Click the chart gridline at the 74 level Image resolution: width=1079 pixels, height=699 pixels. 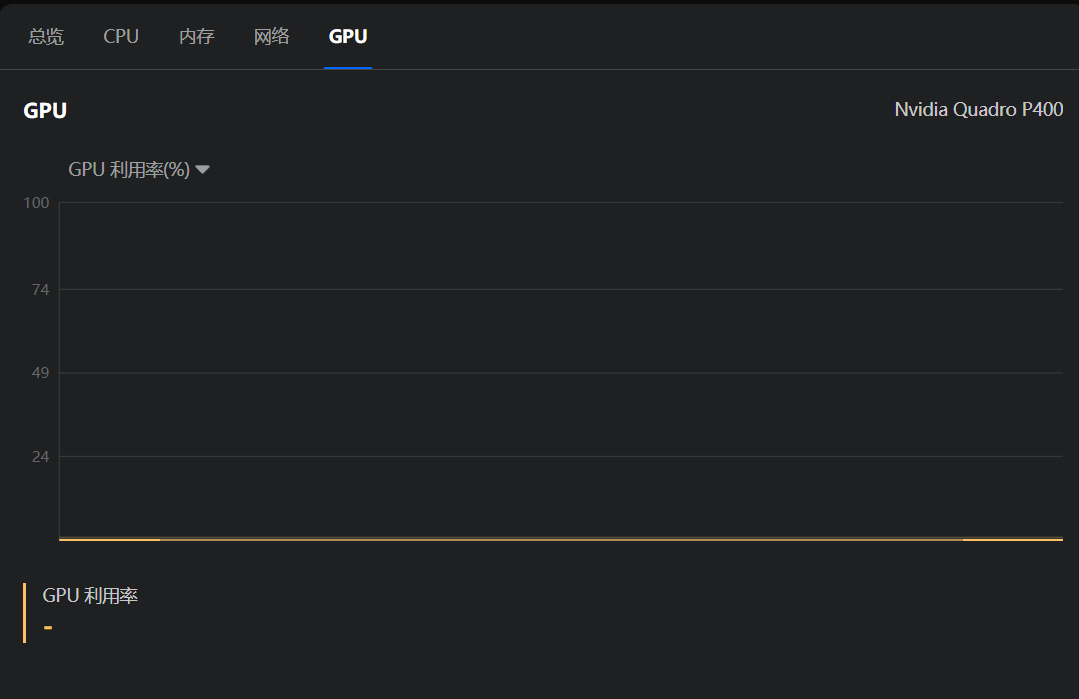560,289
